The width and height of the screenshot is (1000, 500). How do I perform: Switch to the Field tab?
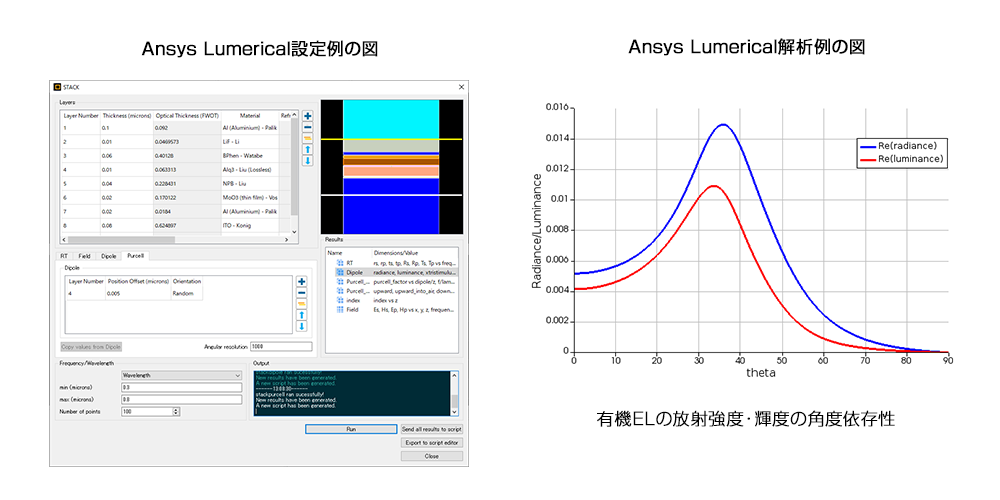click(x=84, y=256)
